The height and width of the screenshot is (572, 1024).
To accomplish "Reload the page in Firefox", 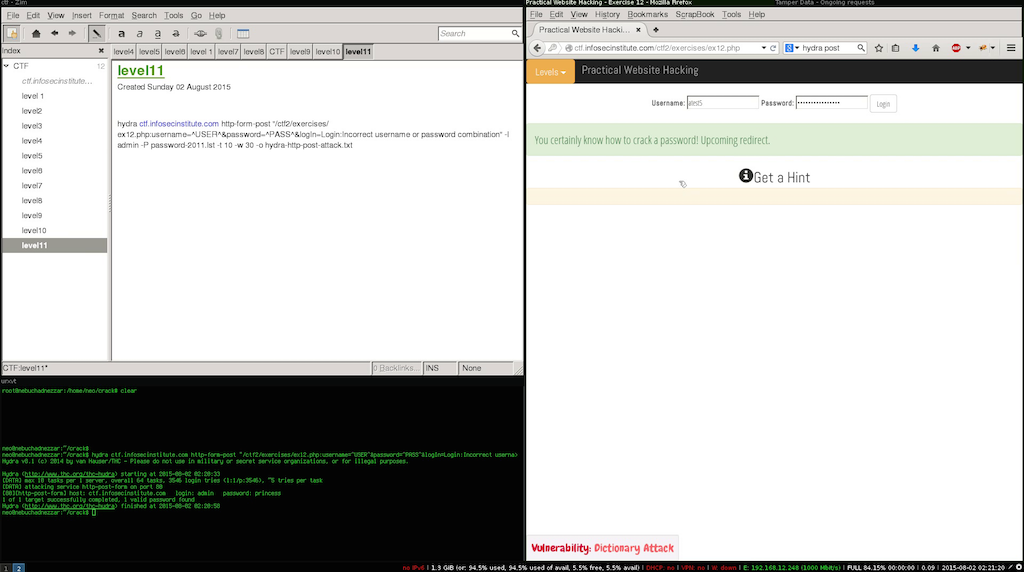I will coord(773,48).
